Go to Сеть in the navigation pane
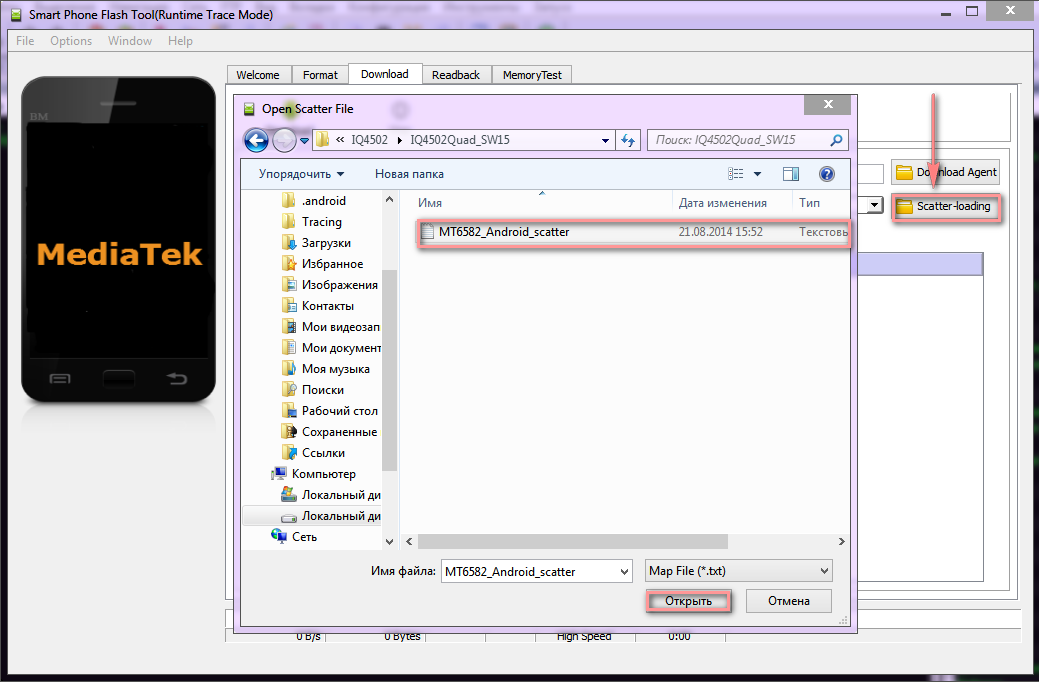This screenshot has height=682, width=1039. (x=304, y=537)
